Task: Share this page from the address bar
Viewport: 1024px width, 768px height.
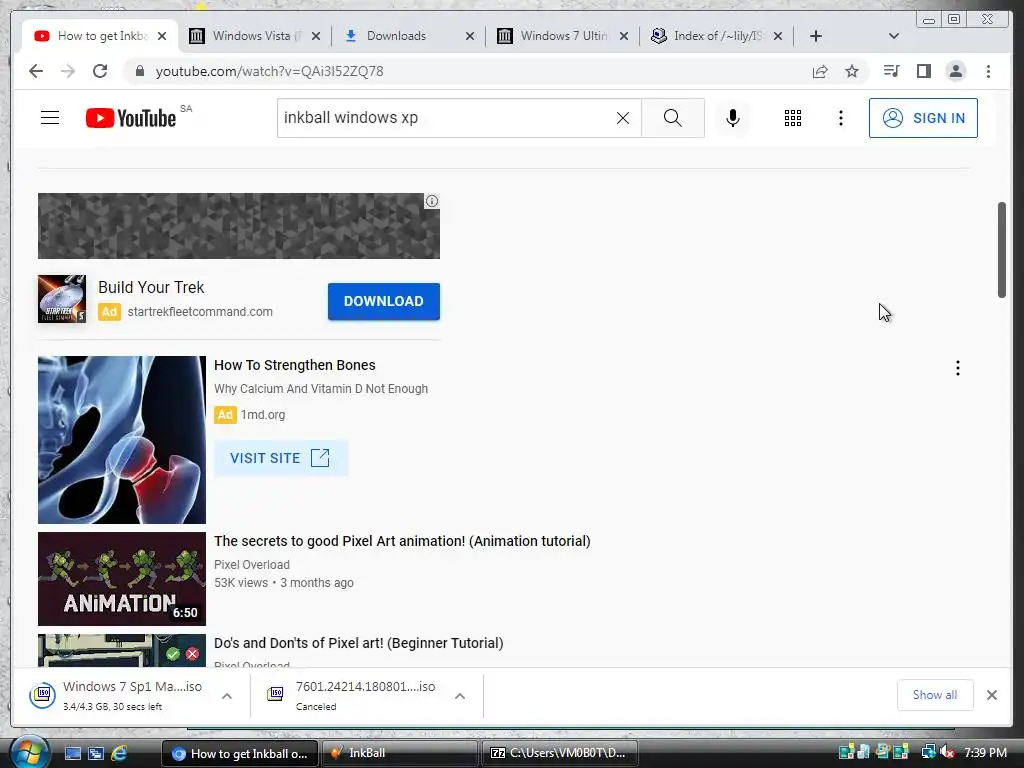Action: 820,71
